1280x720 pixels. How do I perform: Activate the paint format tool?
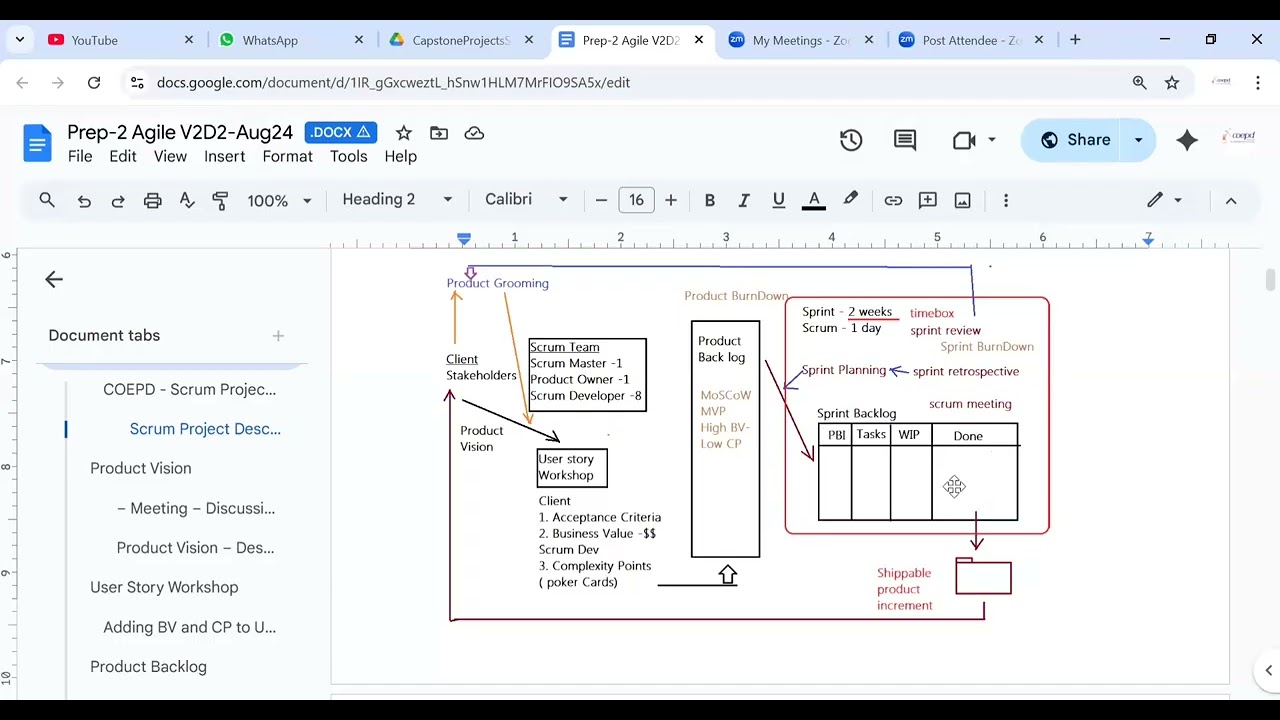(220, 201)
